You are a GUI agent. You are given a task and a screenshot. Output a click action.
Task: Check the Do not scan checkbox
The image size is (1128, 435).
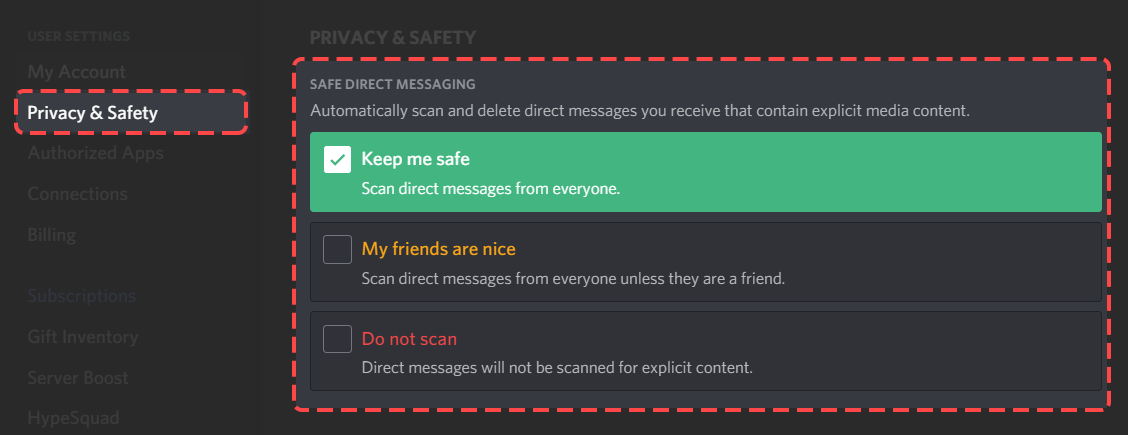pos(337,339)
